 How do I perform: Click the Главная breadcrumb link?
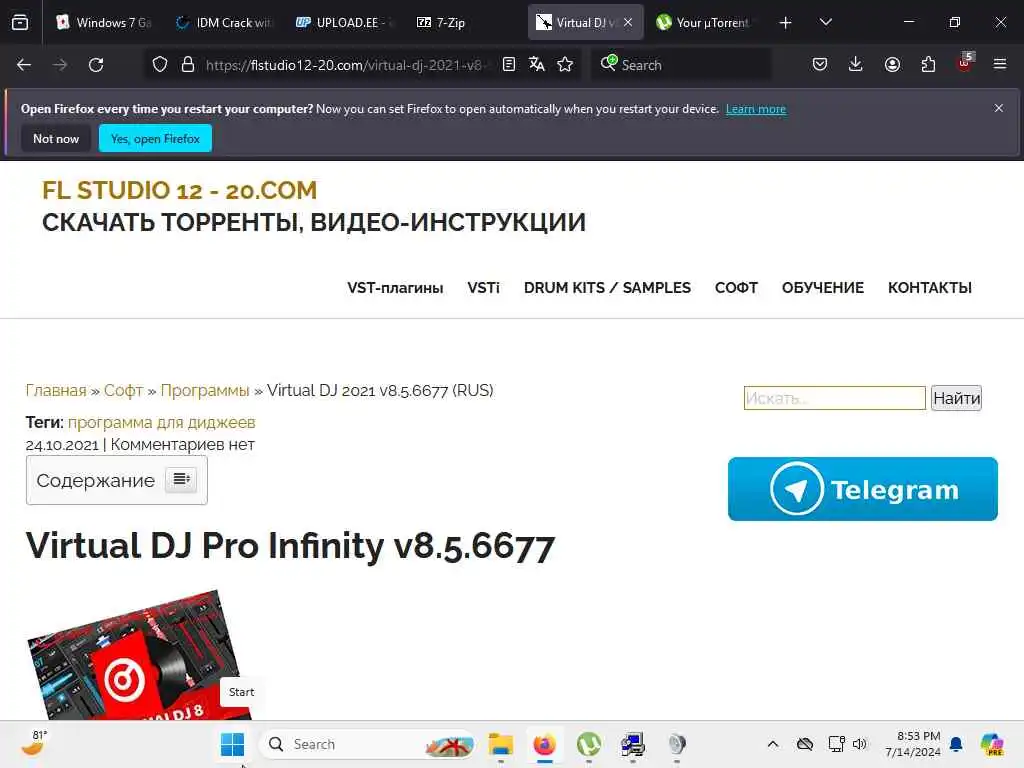(x=56, y=391)
